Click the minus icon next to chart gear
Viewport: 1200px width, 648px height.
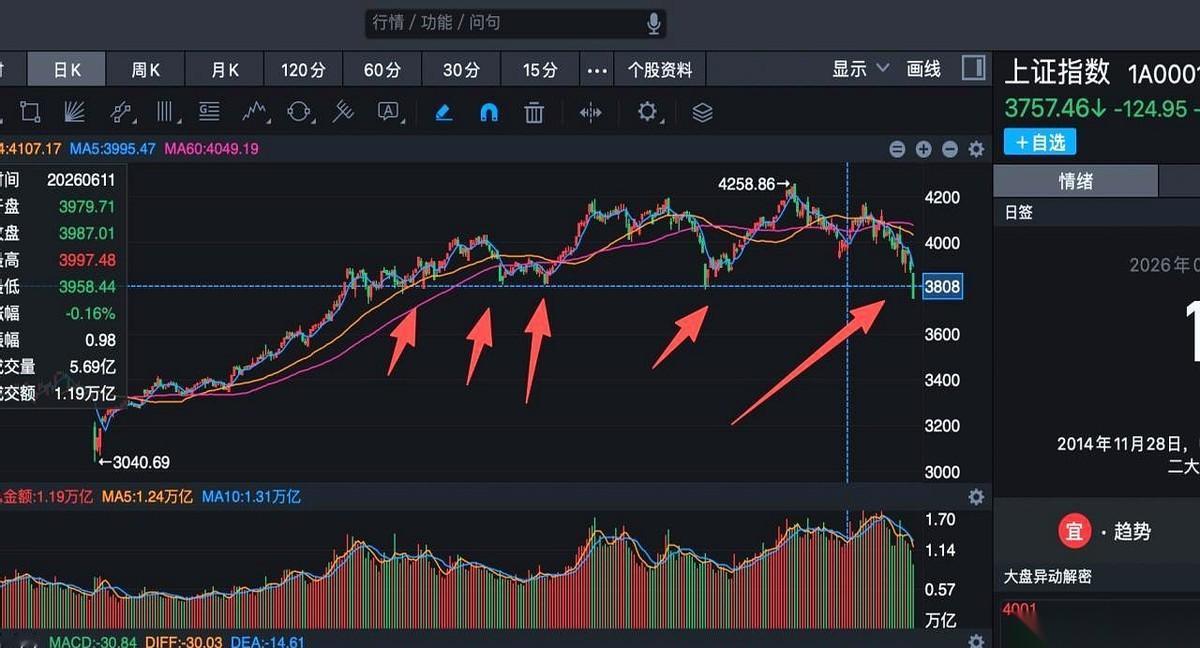tap(950, 149)
